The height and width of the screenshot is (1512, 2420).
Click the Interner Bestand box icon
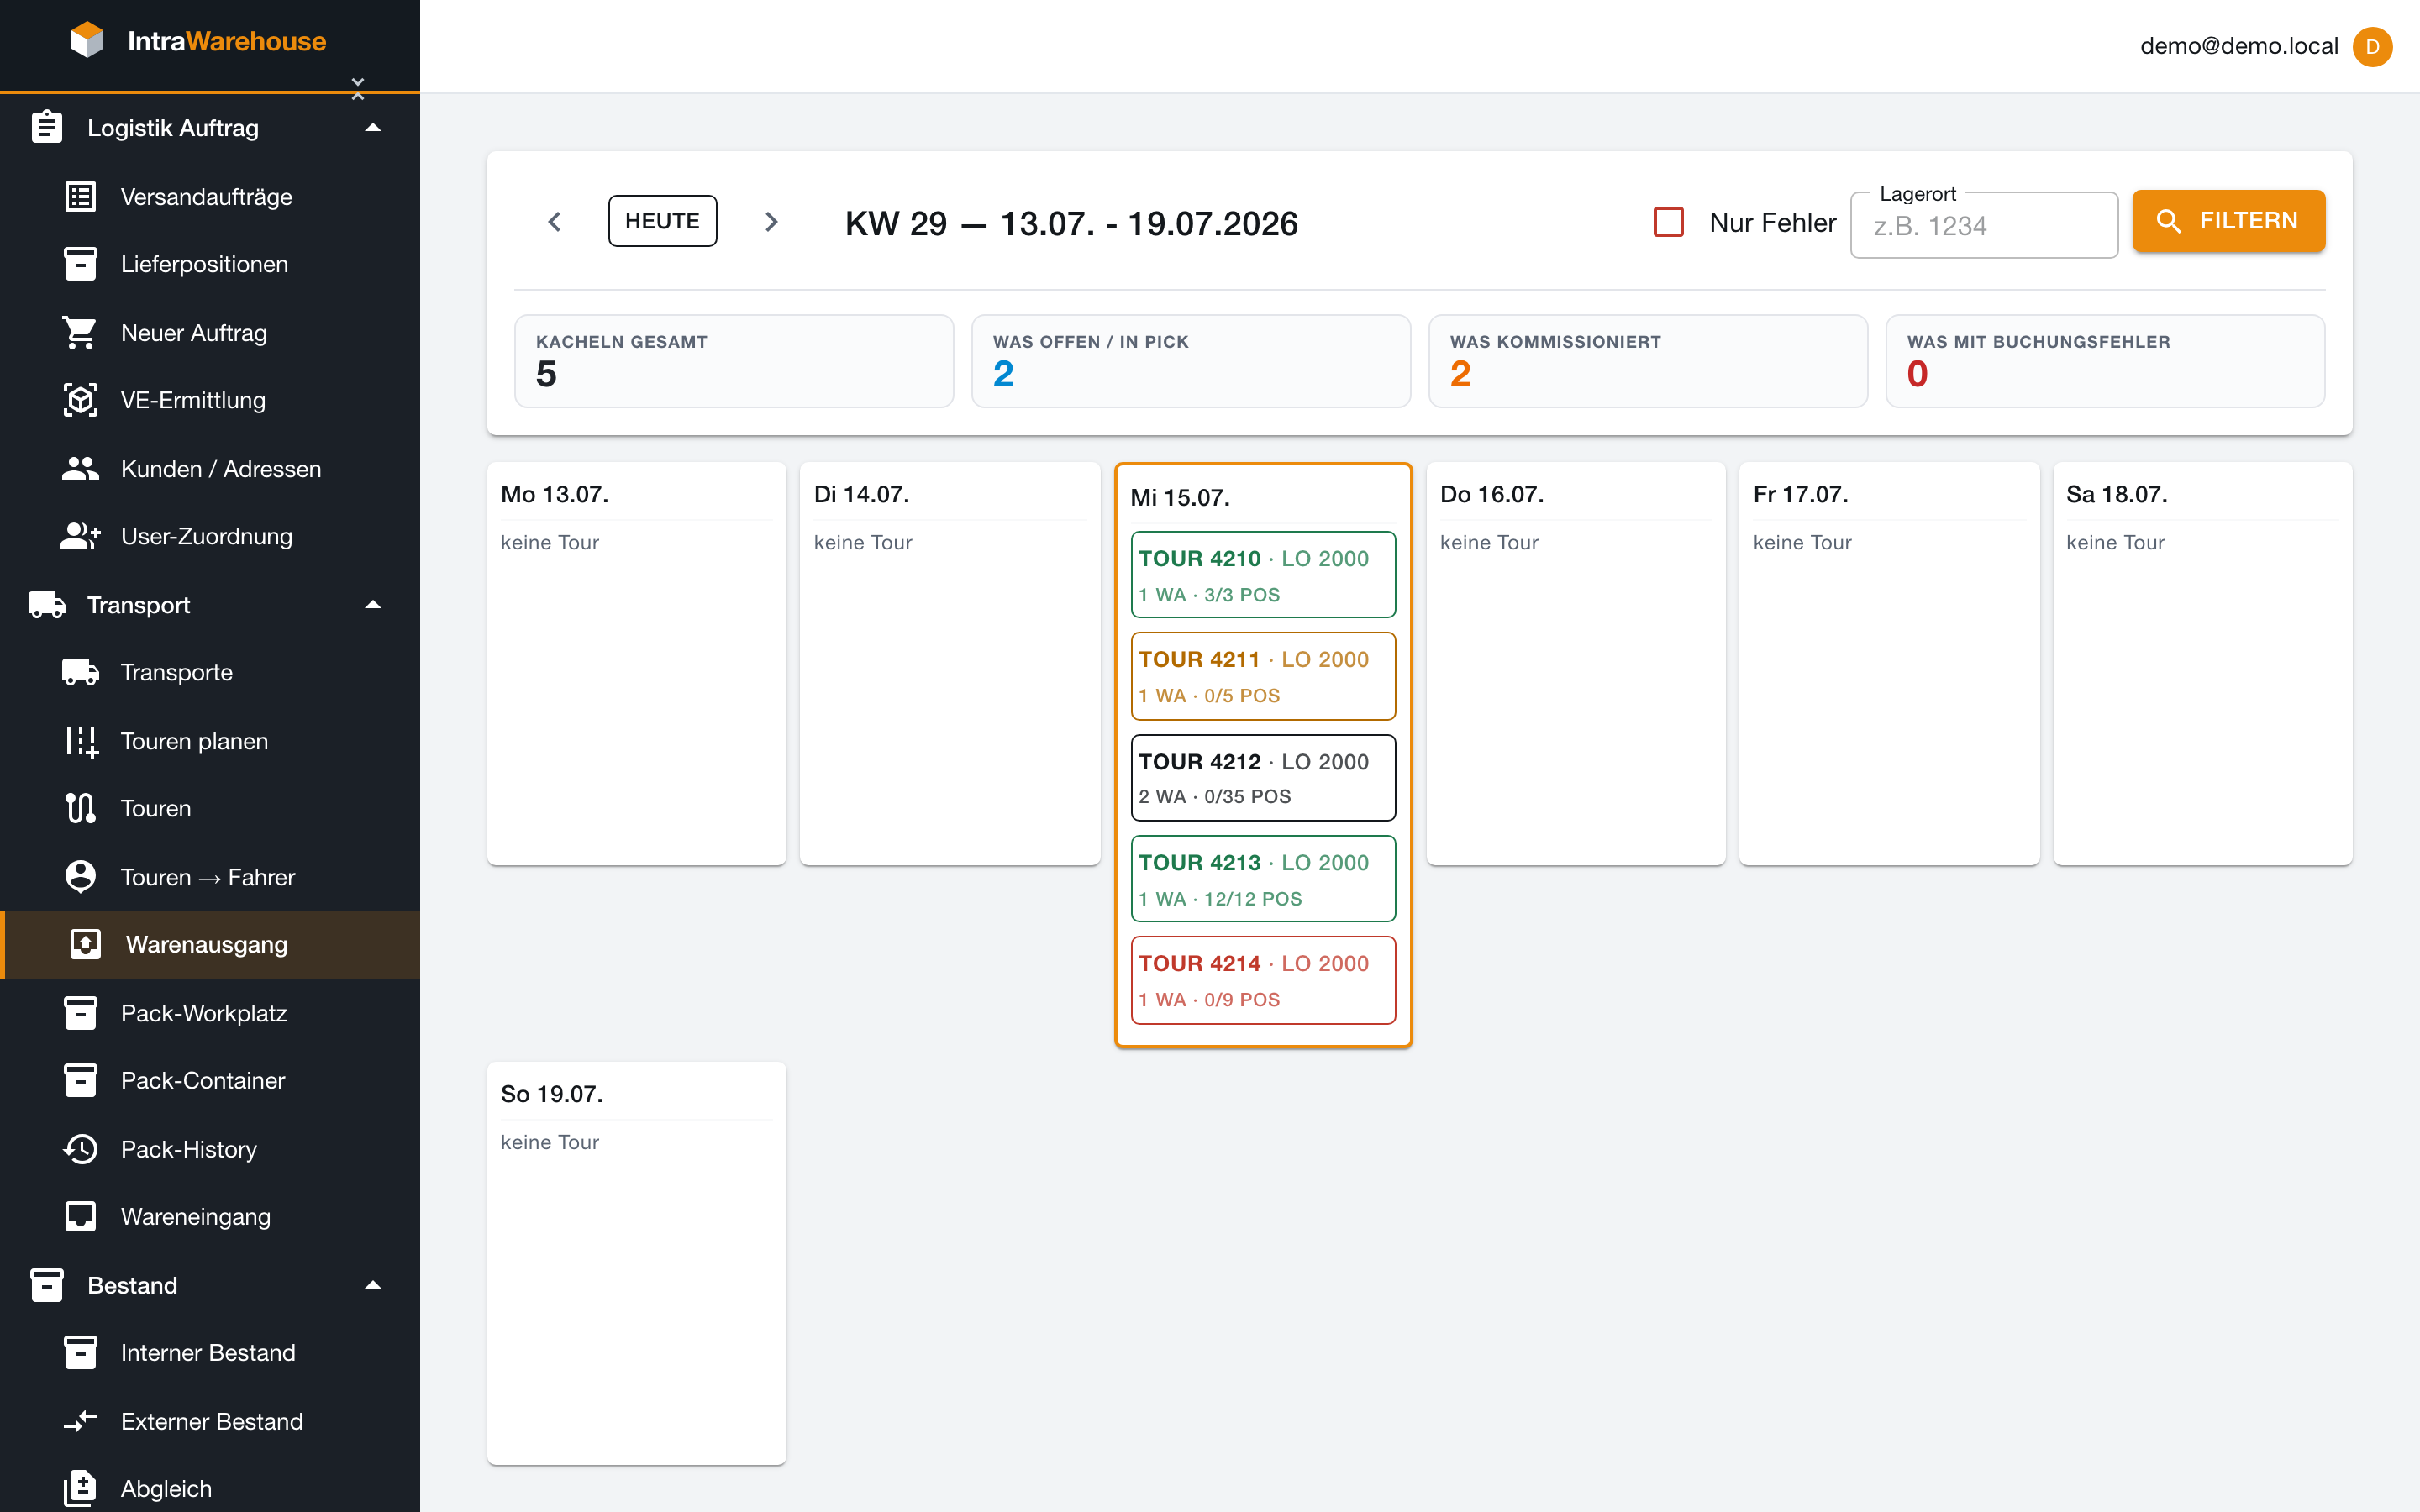point(80,1352)
